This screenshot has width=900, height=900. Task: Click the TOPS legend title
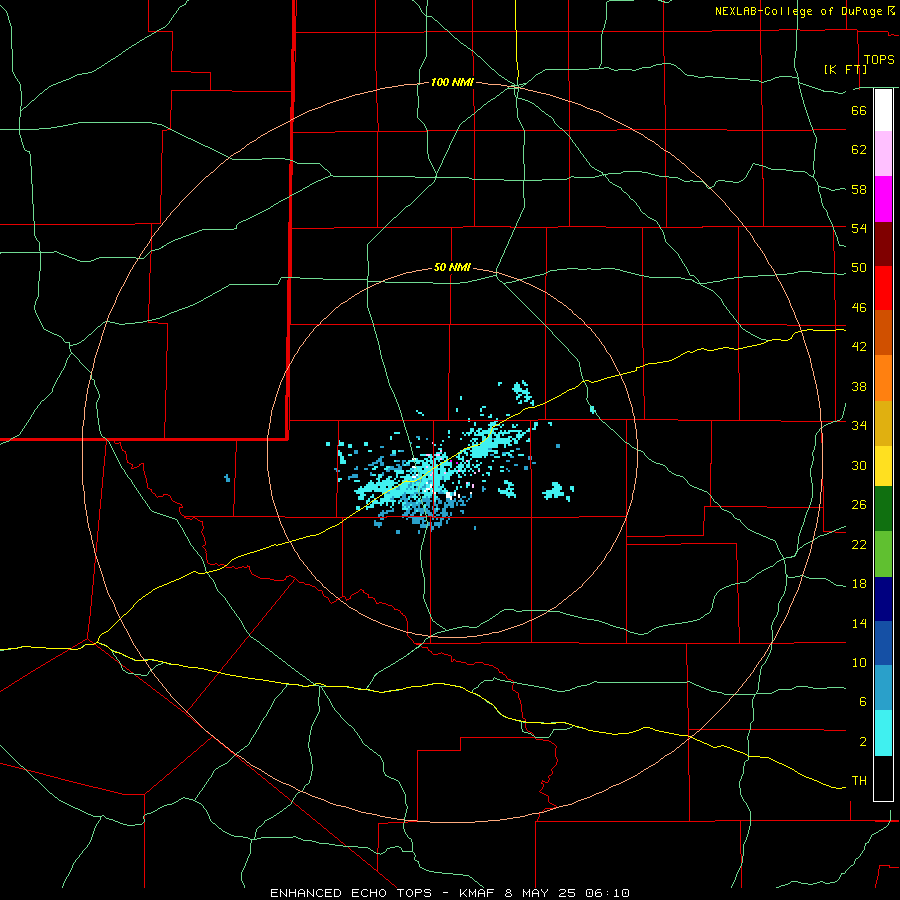click(x=879, y=59)
